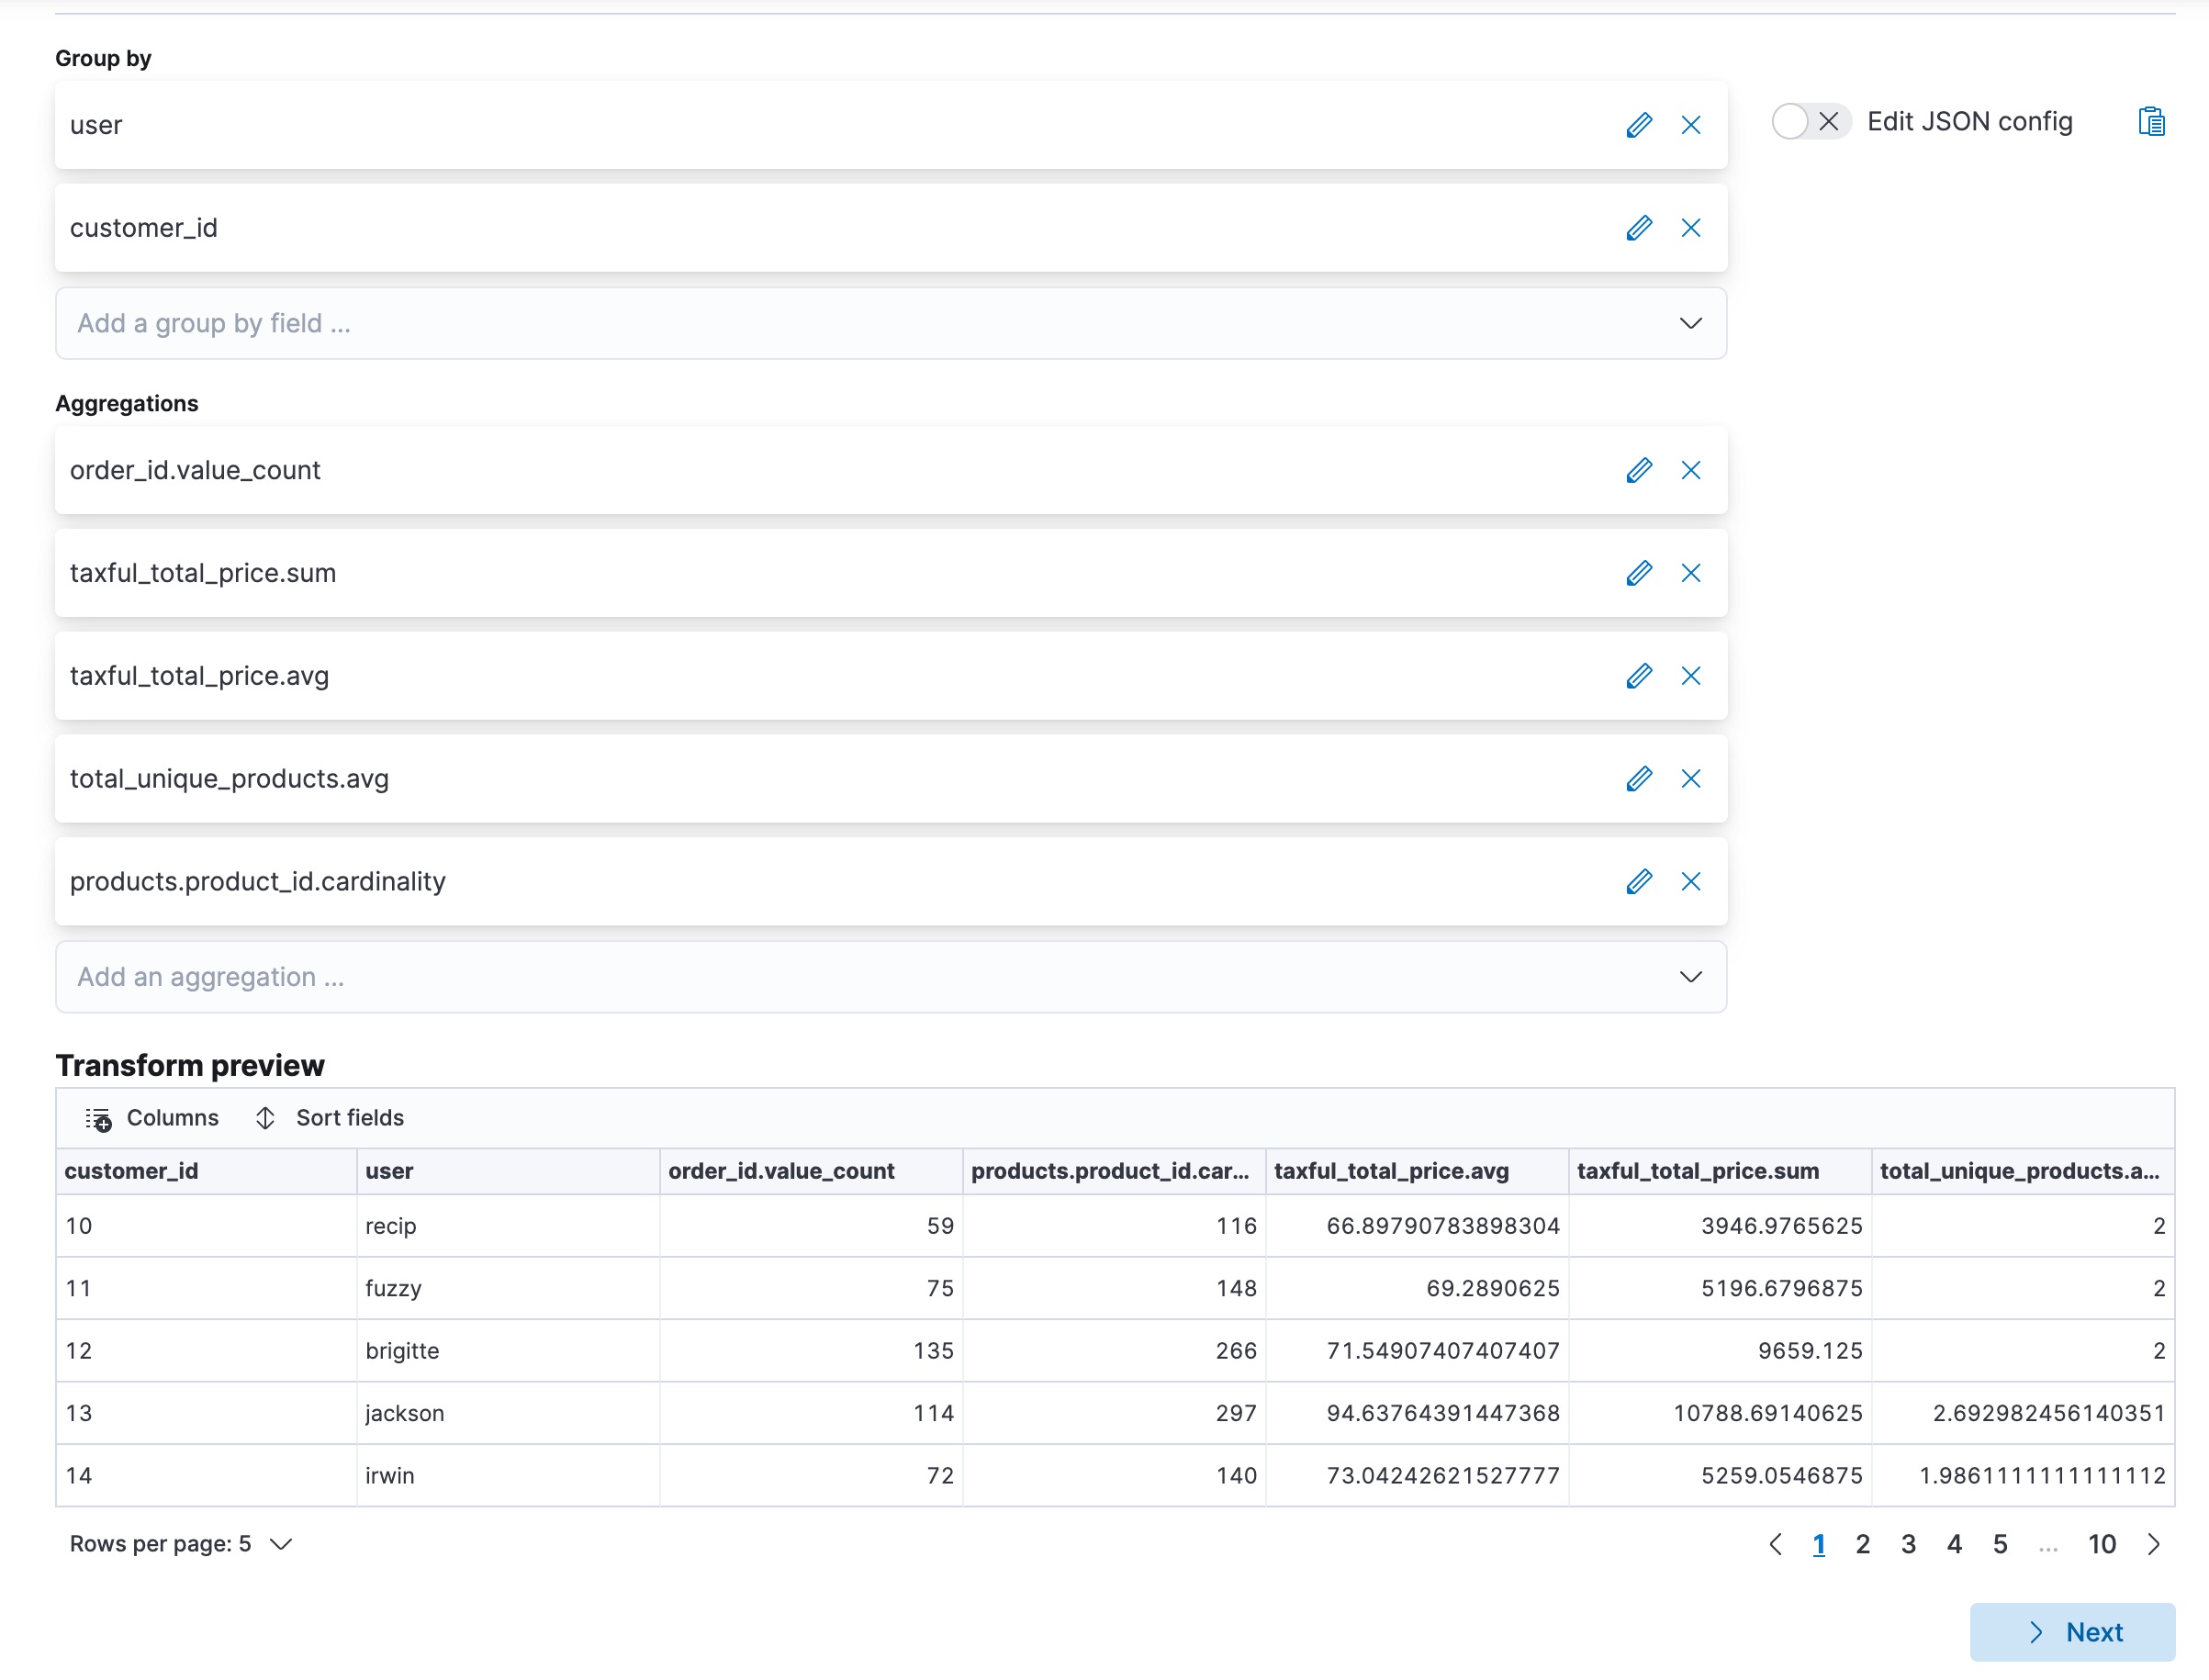This screenshot has width=2209, height=1680.
Task: Expand the Add an aggregation dropdown
Action: 890,976
